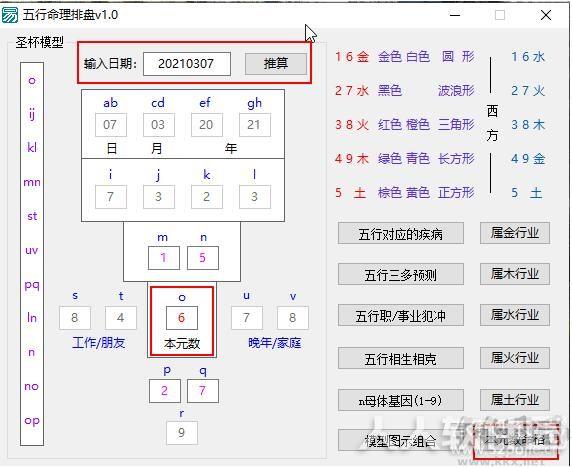Open 属金行业 industries button
572x468 pixels.
[515, 233]
